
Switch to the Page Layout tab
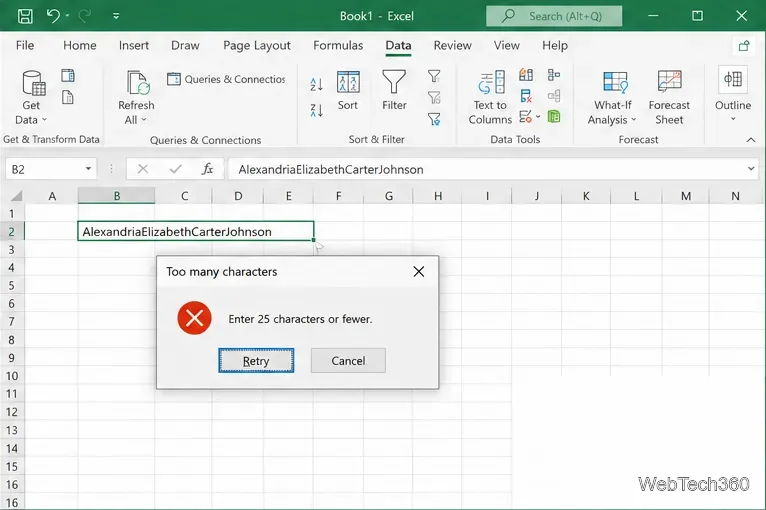click(257, 45)
